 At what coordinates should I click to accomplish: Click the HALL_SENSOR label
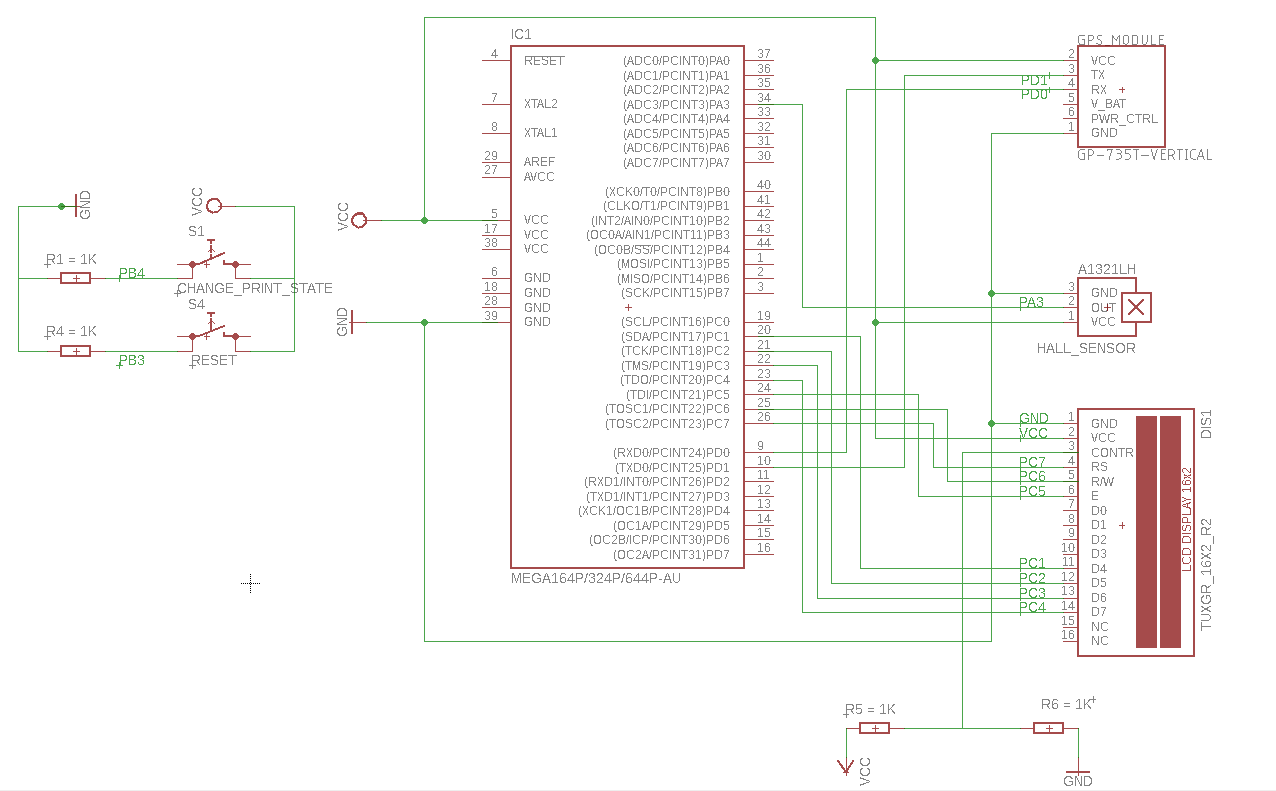1086,348
